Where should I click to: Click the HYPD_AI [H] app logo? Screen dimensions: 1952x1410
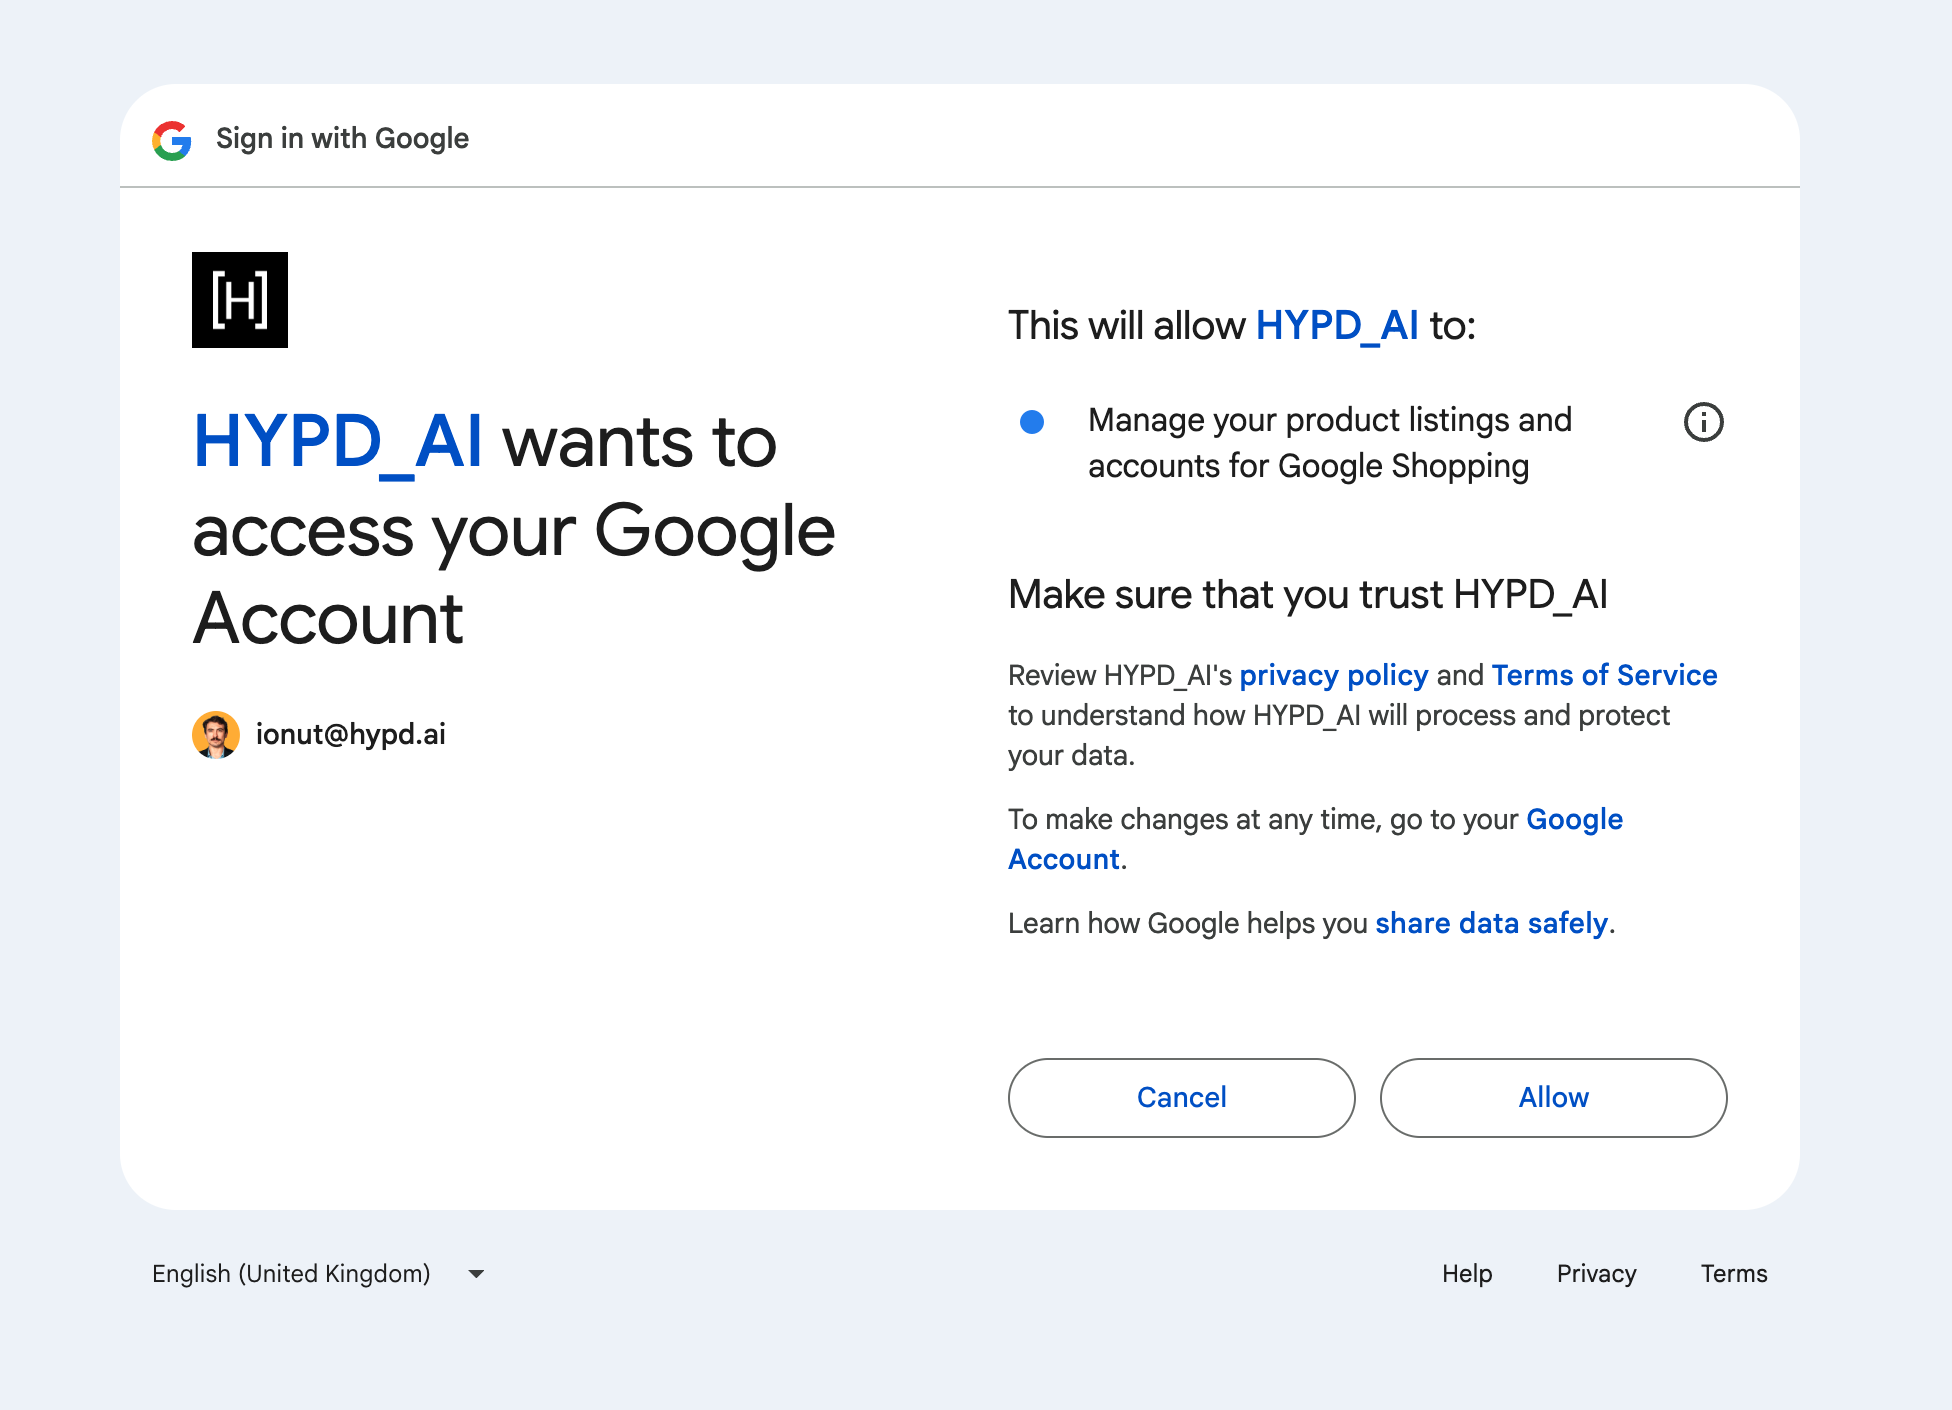click(x=240, y=300)
